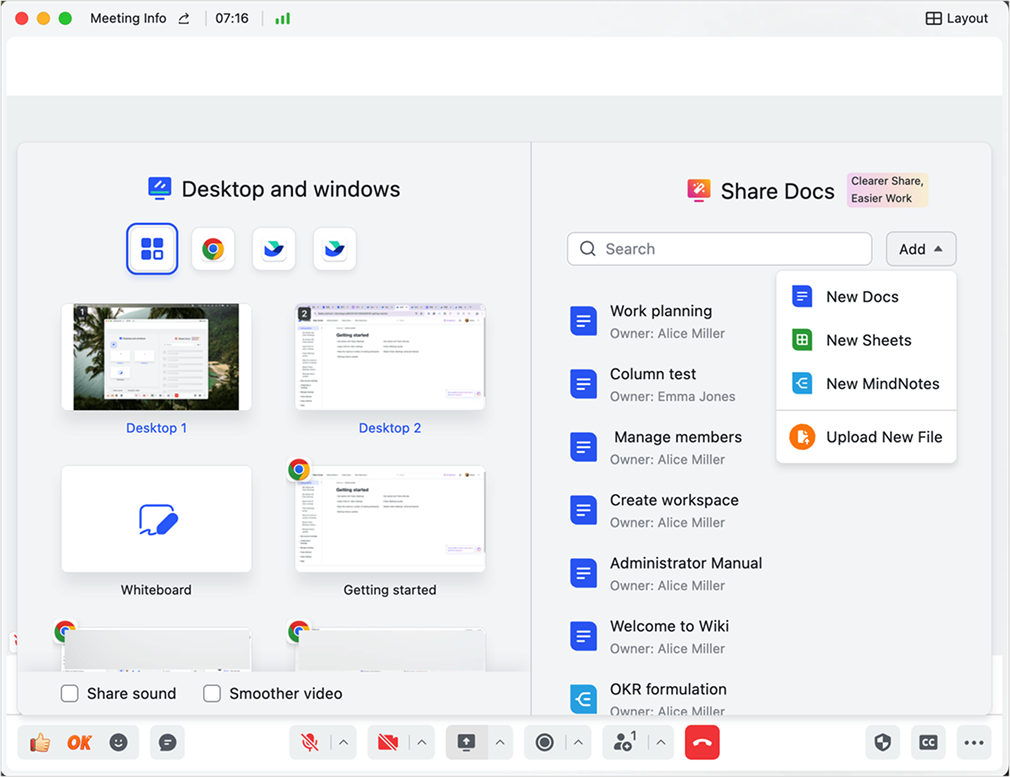Expand the camera options arrow
Viewport: 1010px width, 777px height.
[422, 742]
